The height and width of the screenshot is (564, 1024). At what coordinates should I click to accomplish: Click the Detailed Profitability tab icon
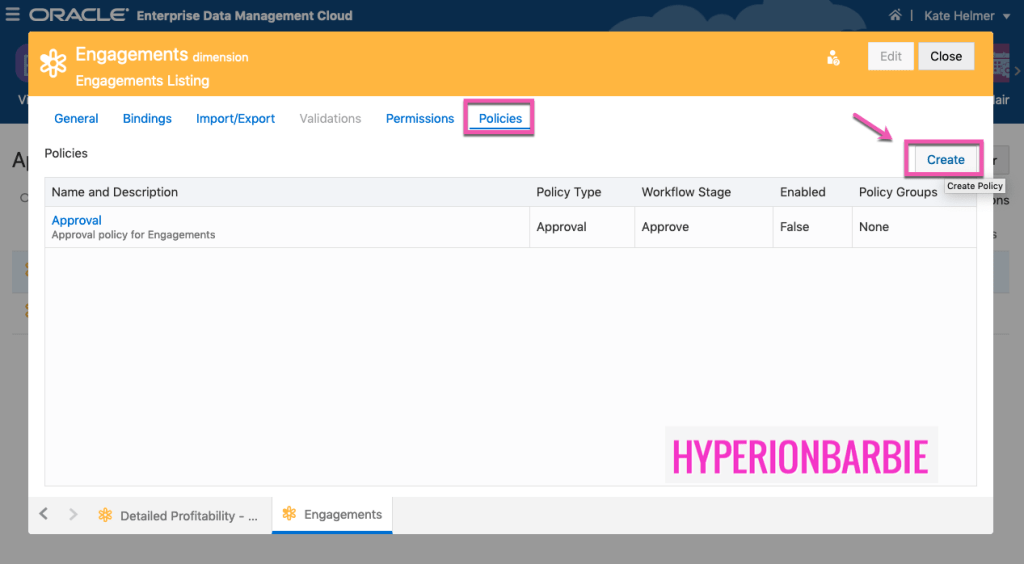105,515
